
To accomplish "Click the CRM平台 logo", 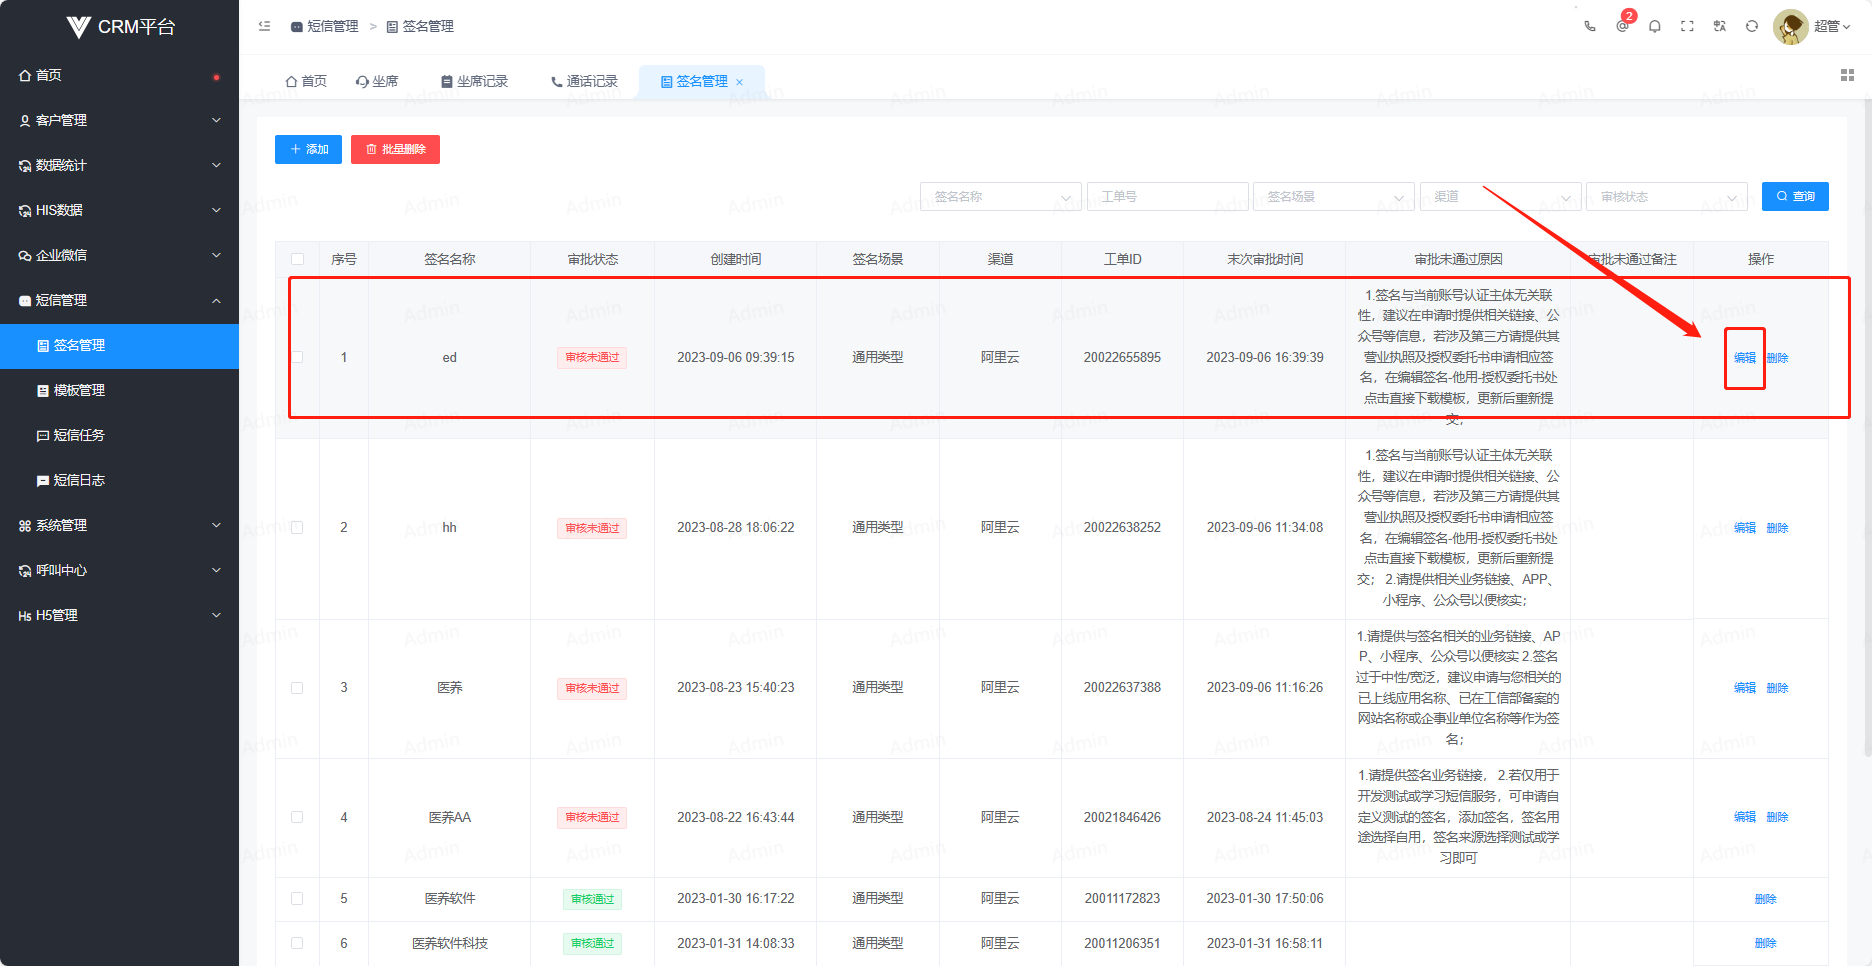I will [x=120, y=27].
